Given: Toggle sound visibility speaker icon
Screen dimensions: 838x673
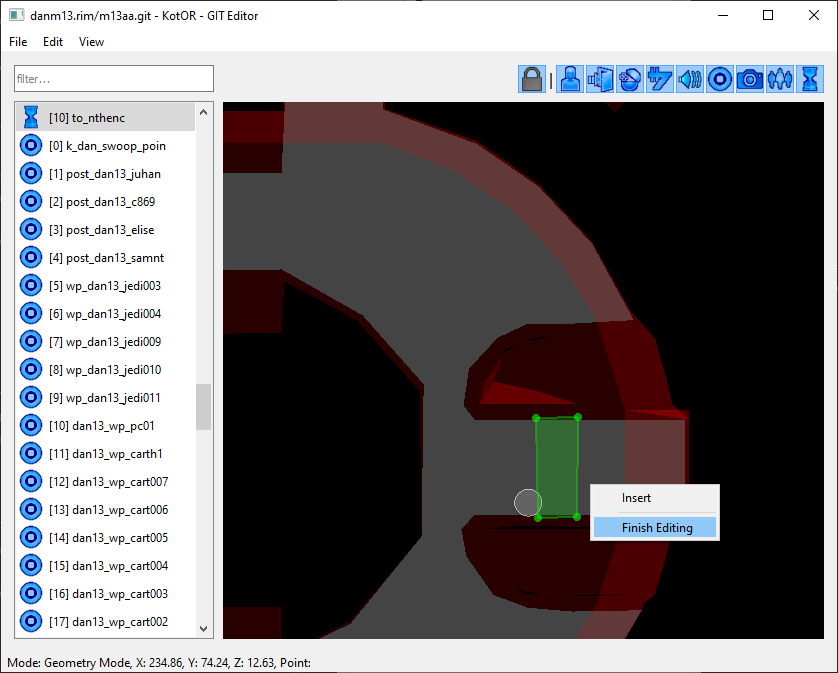Looking at the screenshot, I should [x=690, y=79].
